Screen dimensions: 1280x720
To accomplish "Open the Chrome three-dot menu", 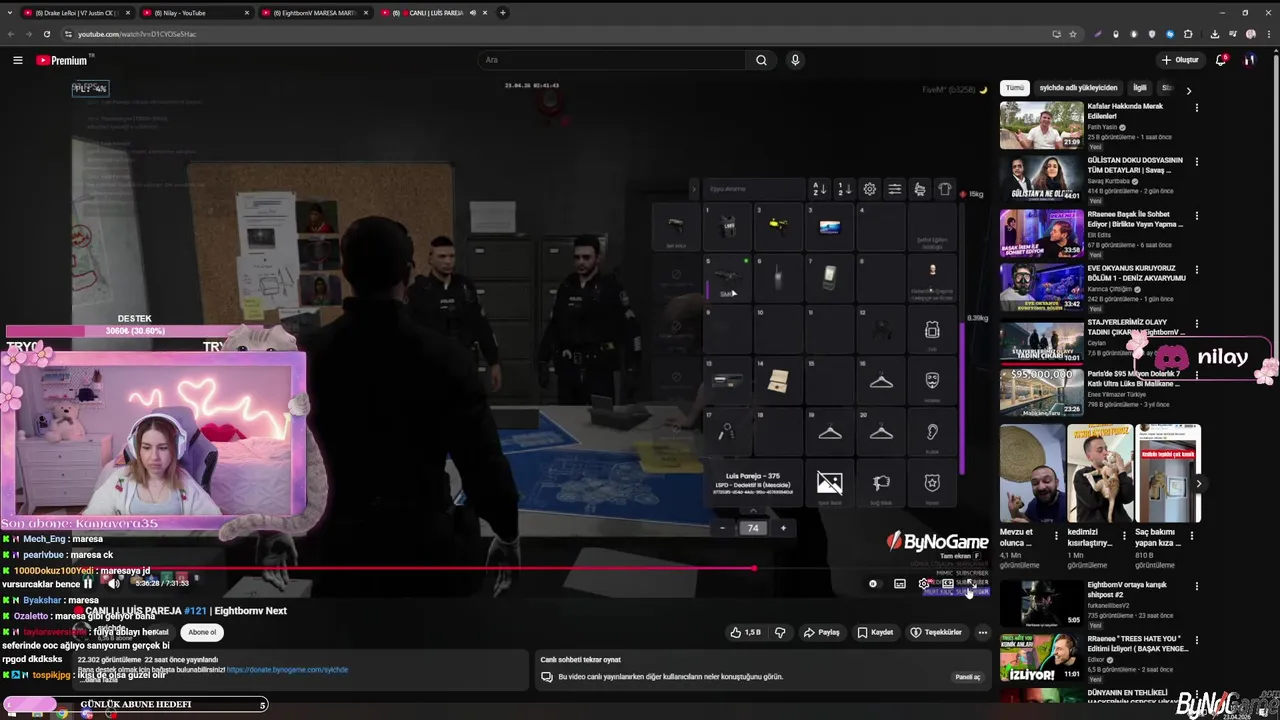I will point(1269,34).
